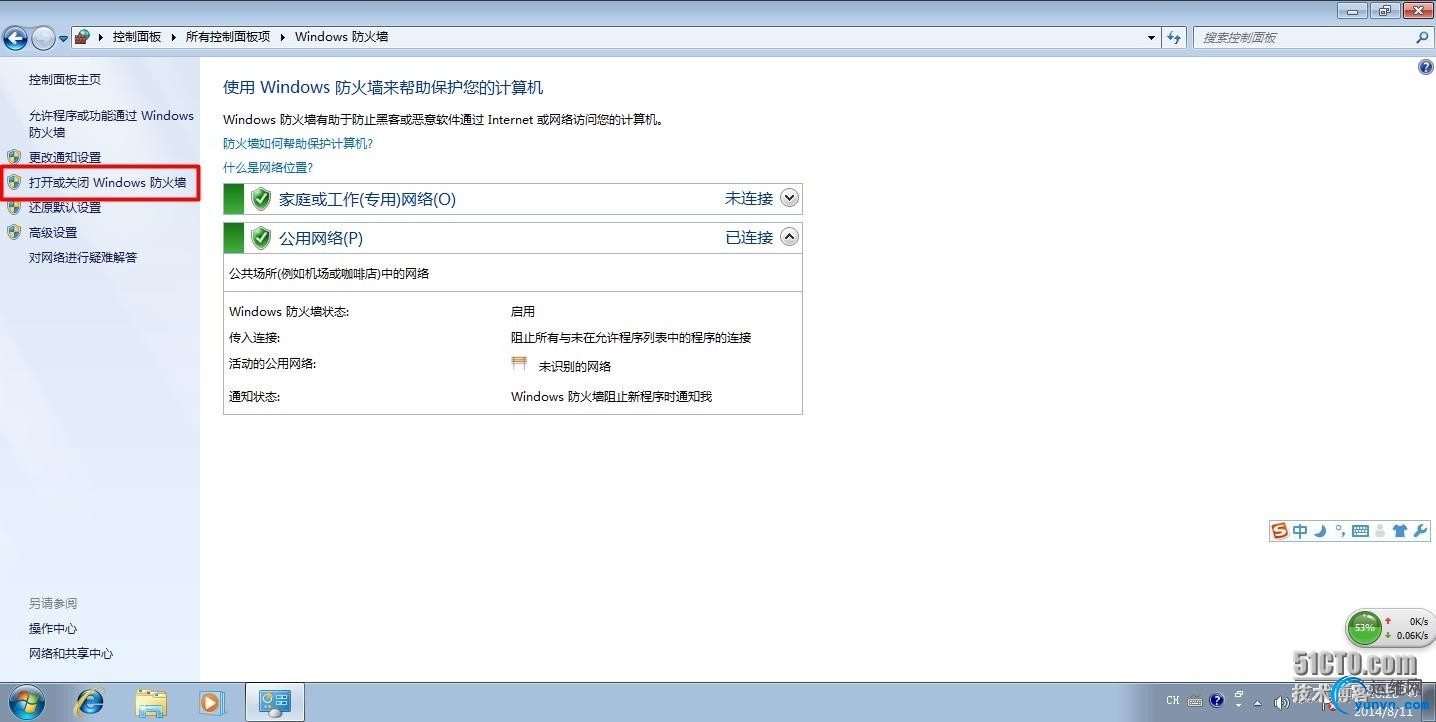Go to 控制面板主页
Screen dimensions: 1436x722
pos(65,80)
